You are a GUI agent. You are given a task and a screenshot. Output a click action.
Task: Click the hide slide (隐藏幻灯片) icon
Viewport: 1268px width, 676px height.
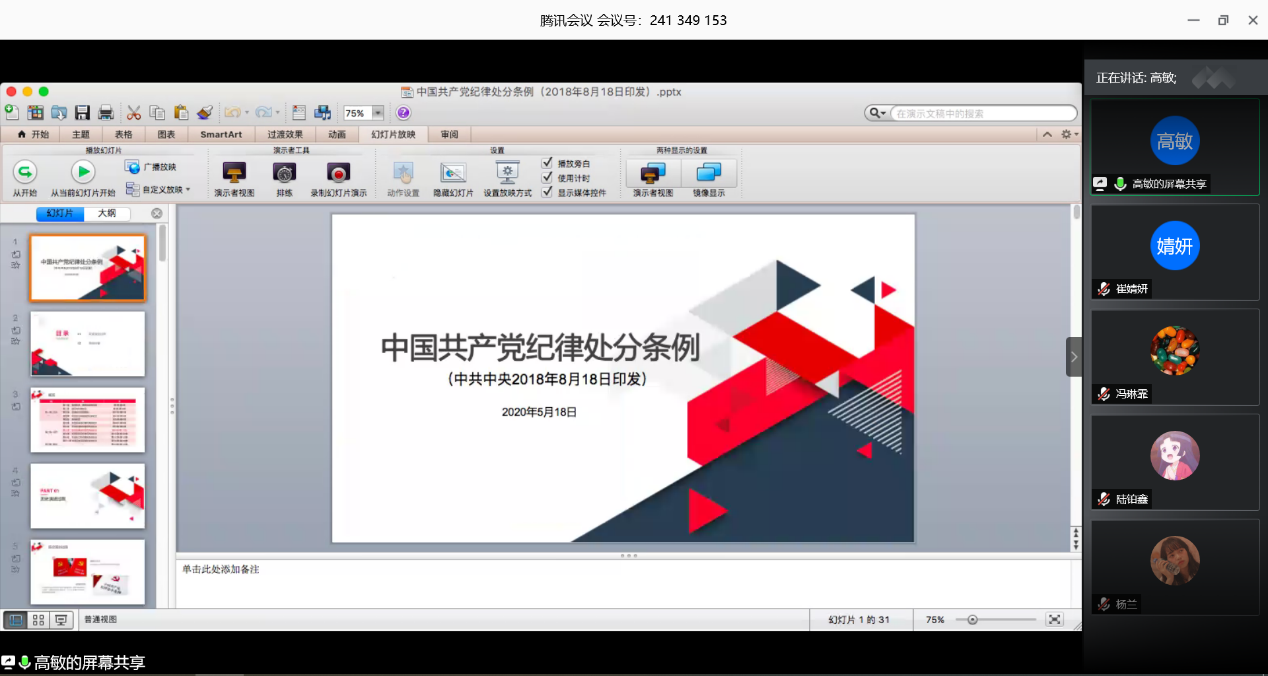pyautogui.click(x=453, y=172)
